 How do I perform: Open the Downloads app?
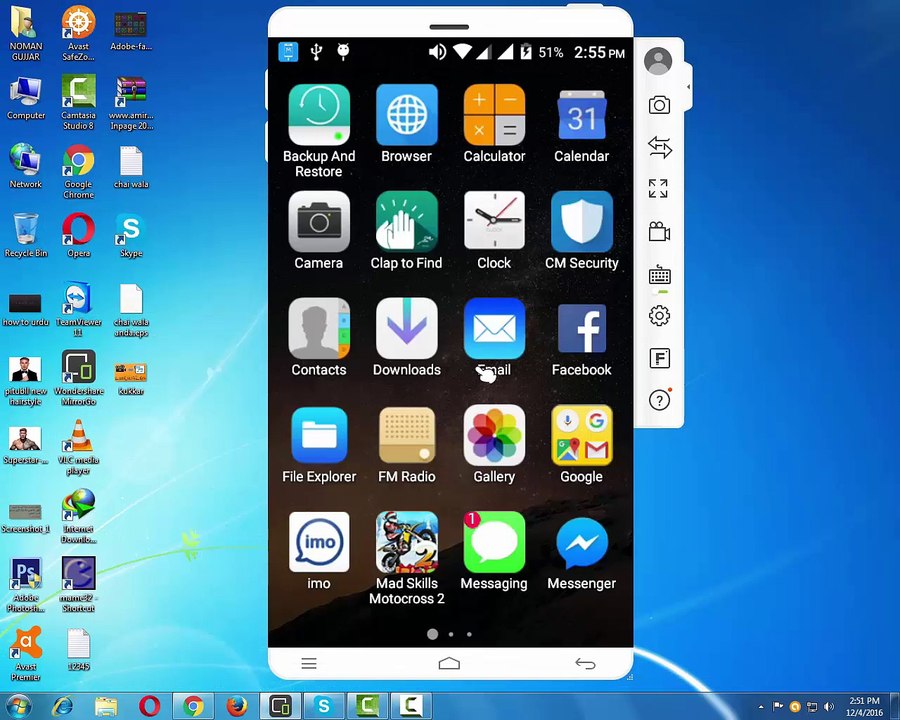(x=406, y=328)
